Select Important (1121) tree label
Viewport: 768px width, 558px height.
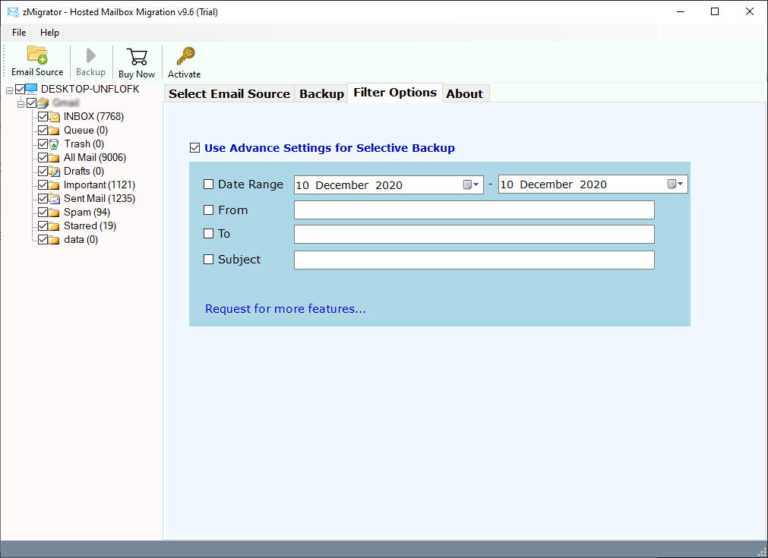click(99, 185)
